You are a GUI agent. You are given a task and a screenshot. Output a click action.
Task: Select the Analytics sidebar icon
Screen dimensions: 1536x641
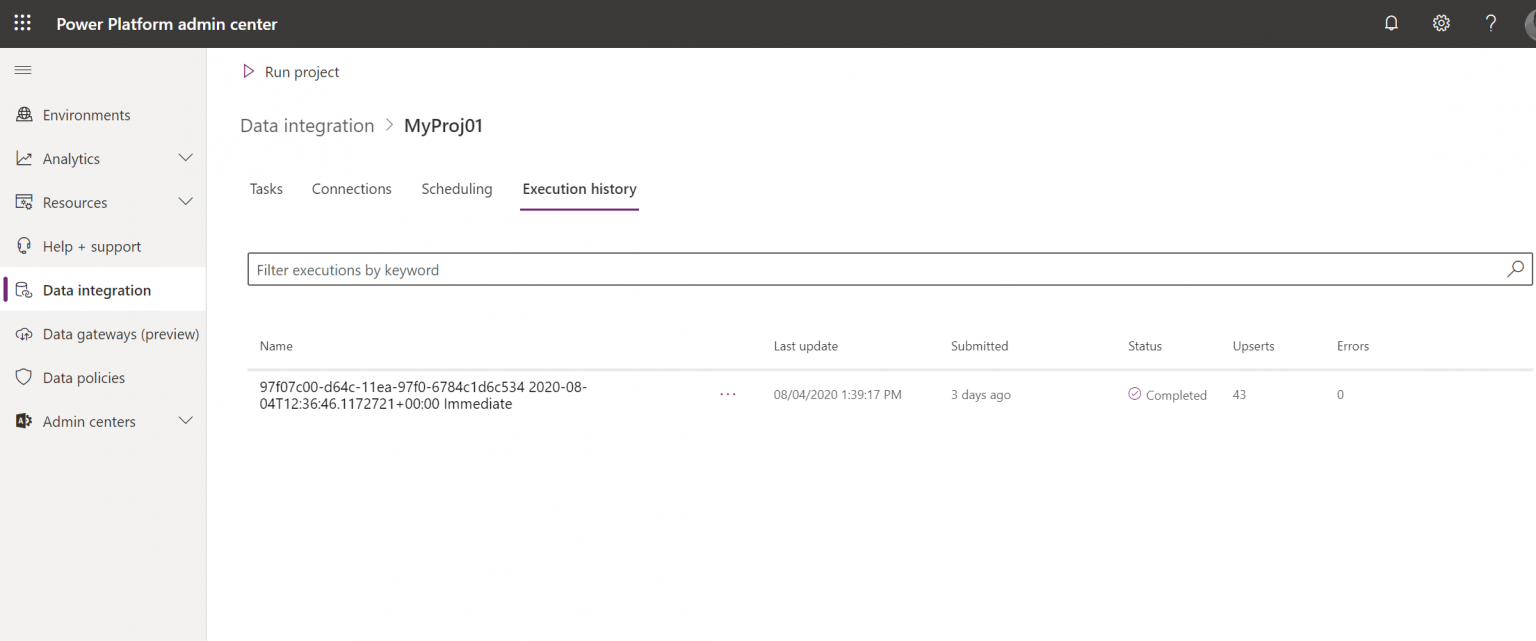click(x=22, y=158)
